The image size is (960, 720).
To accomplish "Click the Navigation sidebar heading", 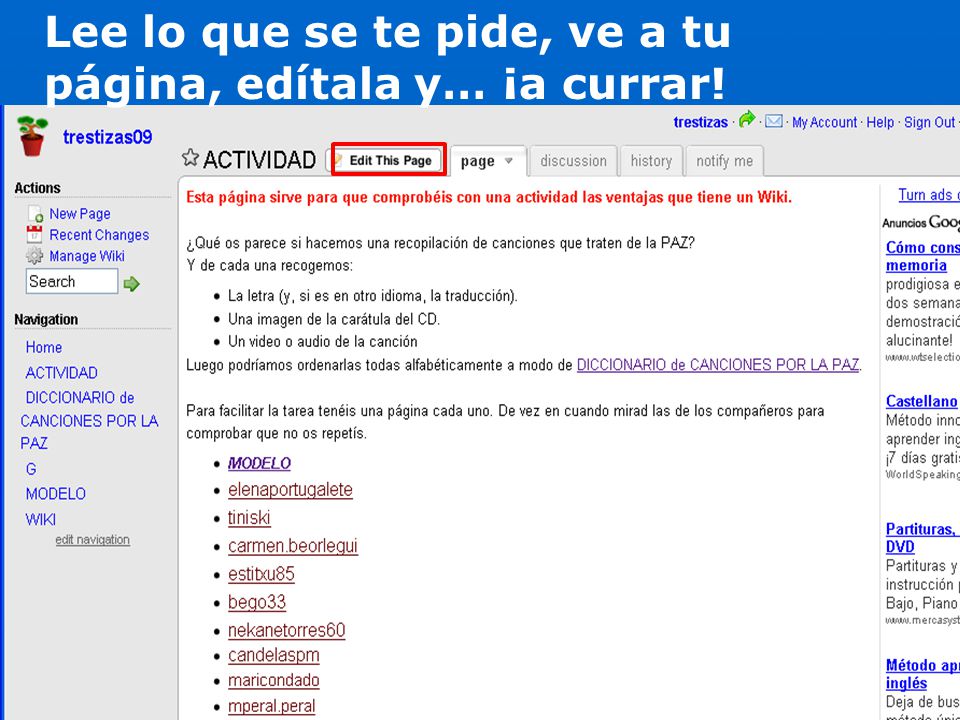I will coord(46,320).
